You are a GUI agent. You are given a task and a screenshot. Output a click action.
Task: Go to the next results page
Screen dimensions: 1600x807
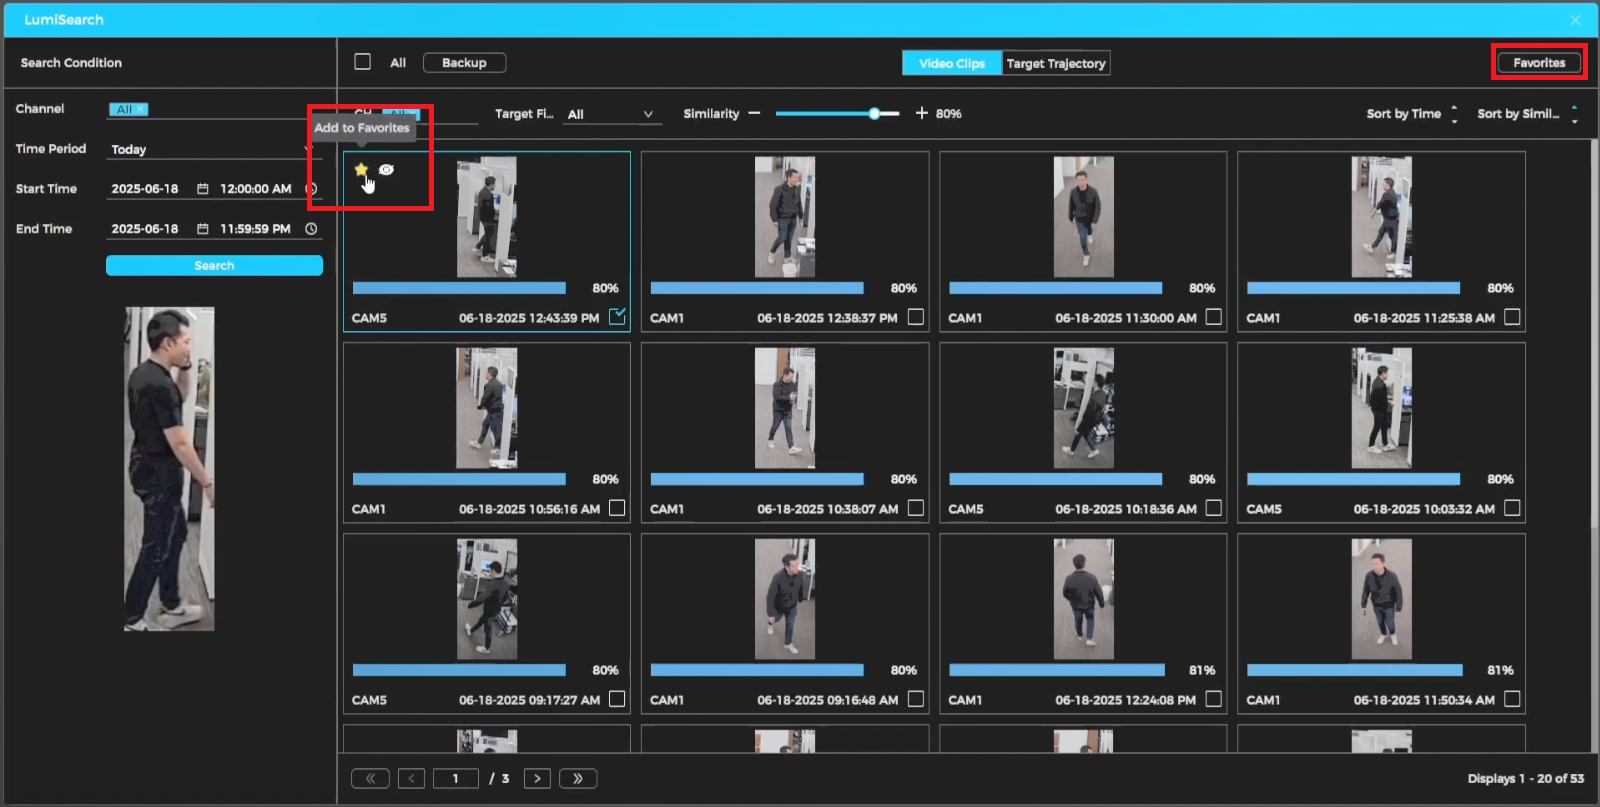coord(537,778)
